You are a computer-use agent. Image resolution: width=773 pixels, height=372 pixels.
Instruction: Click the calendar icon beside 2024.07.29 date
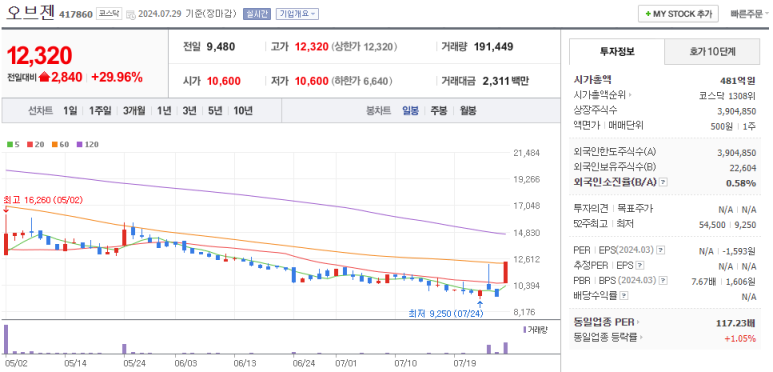click(131, 15)
